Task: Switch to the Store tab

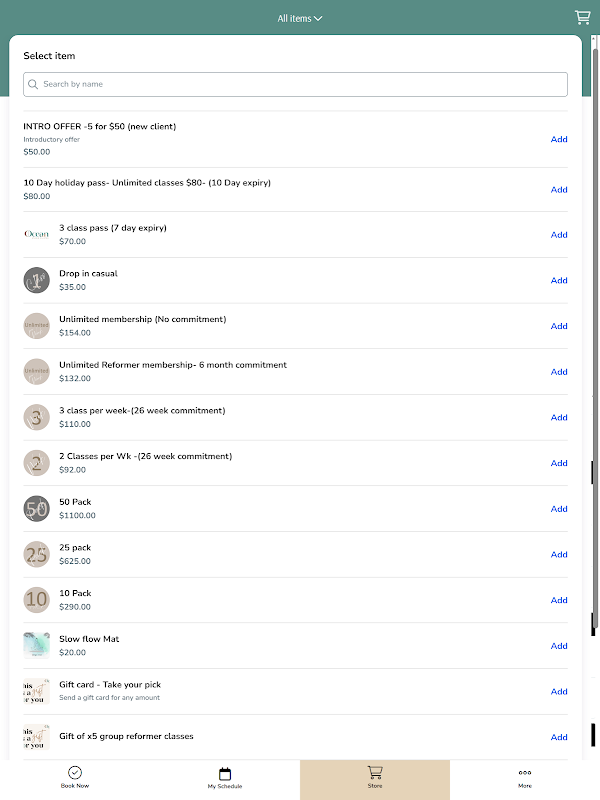Action: pyautogui.click(x=375, y=778)
